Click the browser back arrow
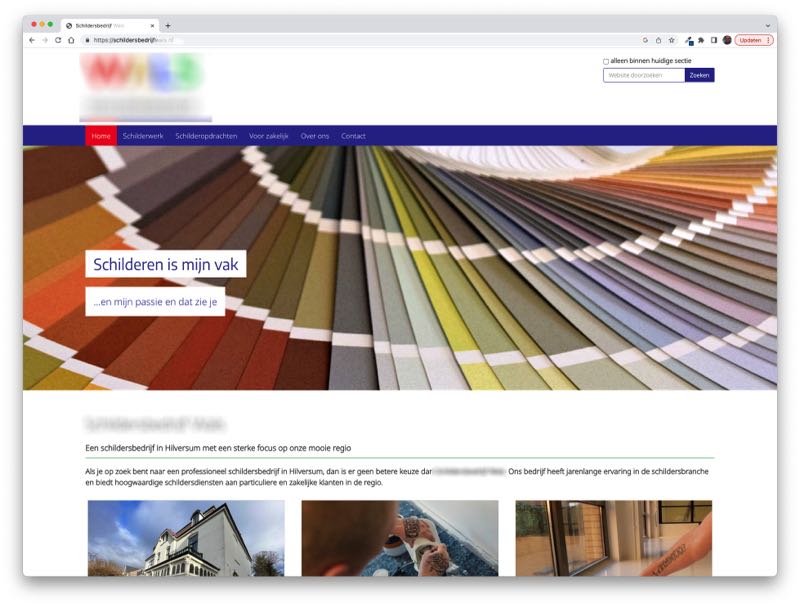The width and height of the screenshot is (800, 607). point(31,40)
